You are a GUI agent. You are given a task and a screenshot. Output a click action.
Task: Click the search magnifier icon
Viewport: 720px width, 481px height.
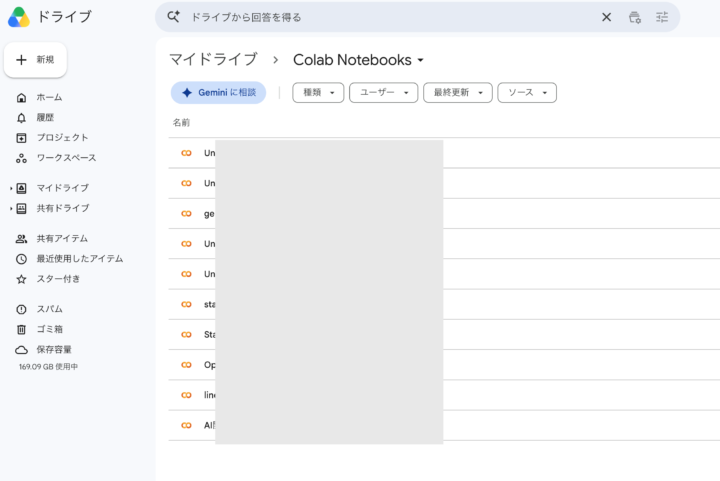click(173, 17)
